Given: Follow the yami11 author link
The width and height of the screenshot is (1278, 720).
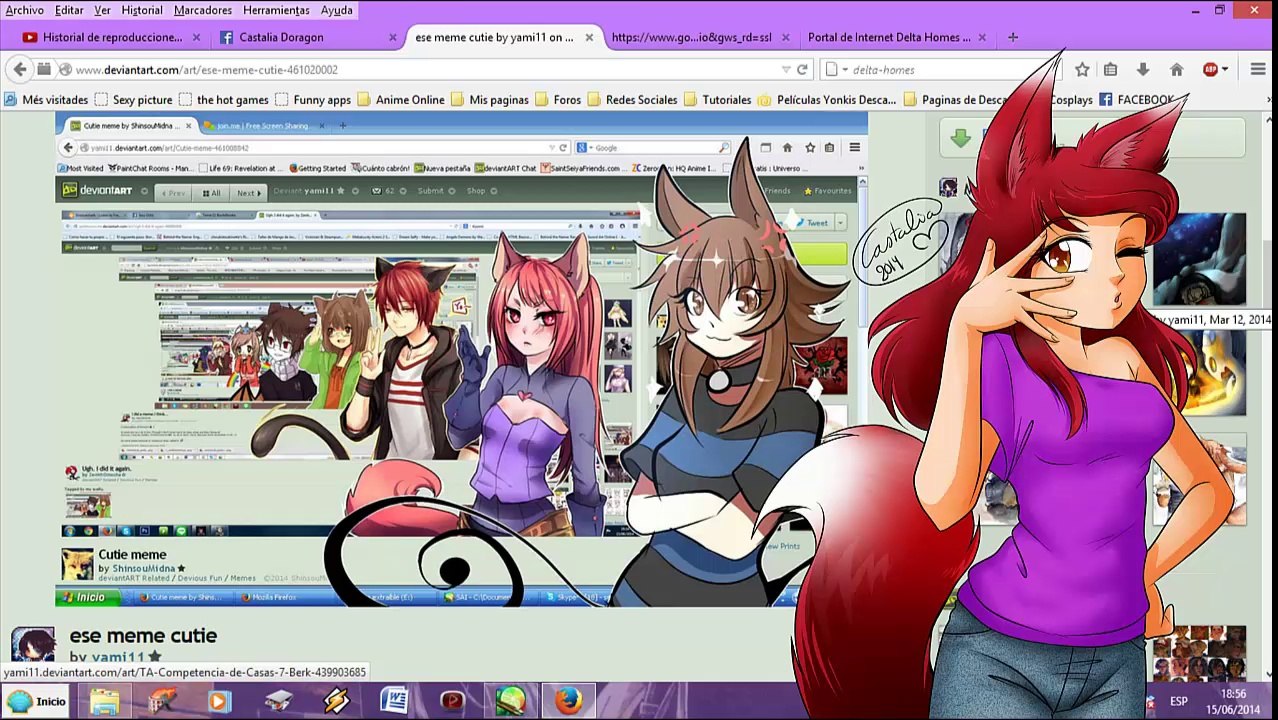Looking at the screenshot, I should [x=118, y=656].
